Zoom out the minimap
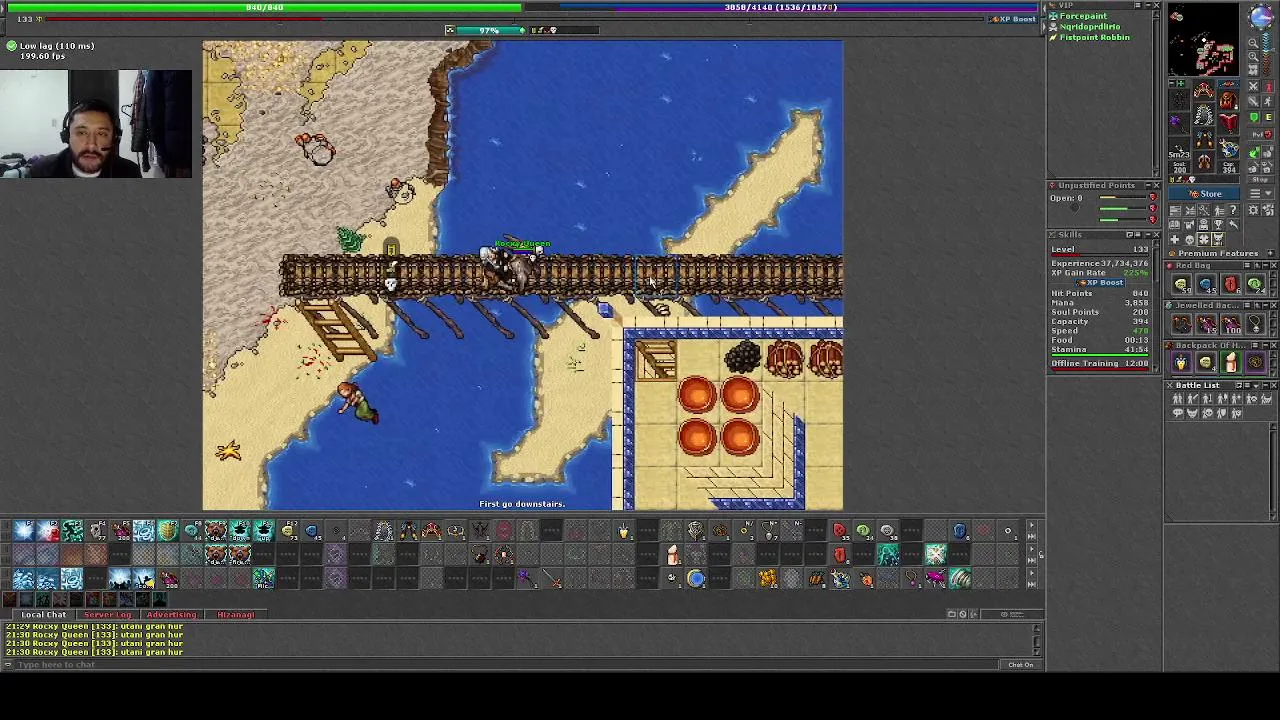 1253,43
